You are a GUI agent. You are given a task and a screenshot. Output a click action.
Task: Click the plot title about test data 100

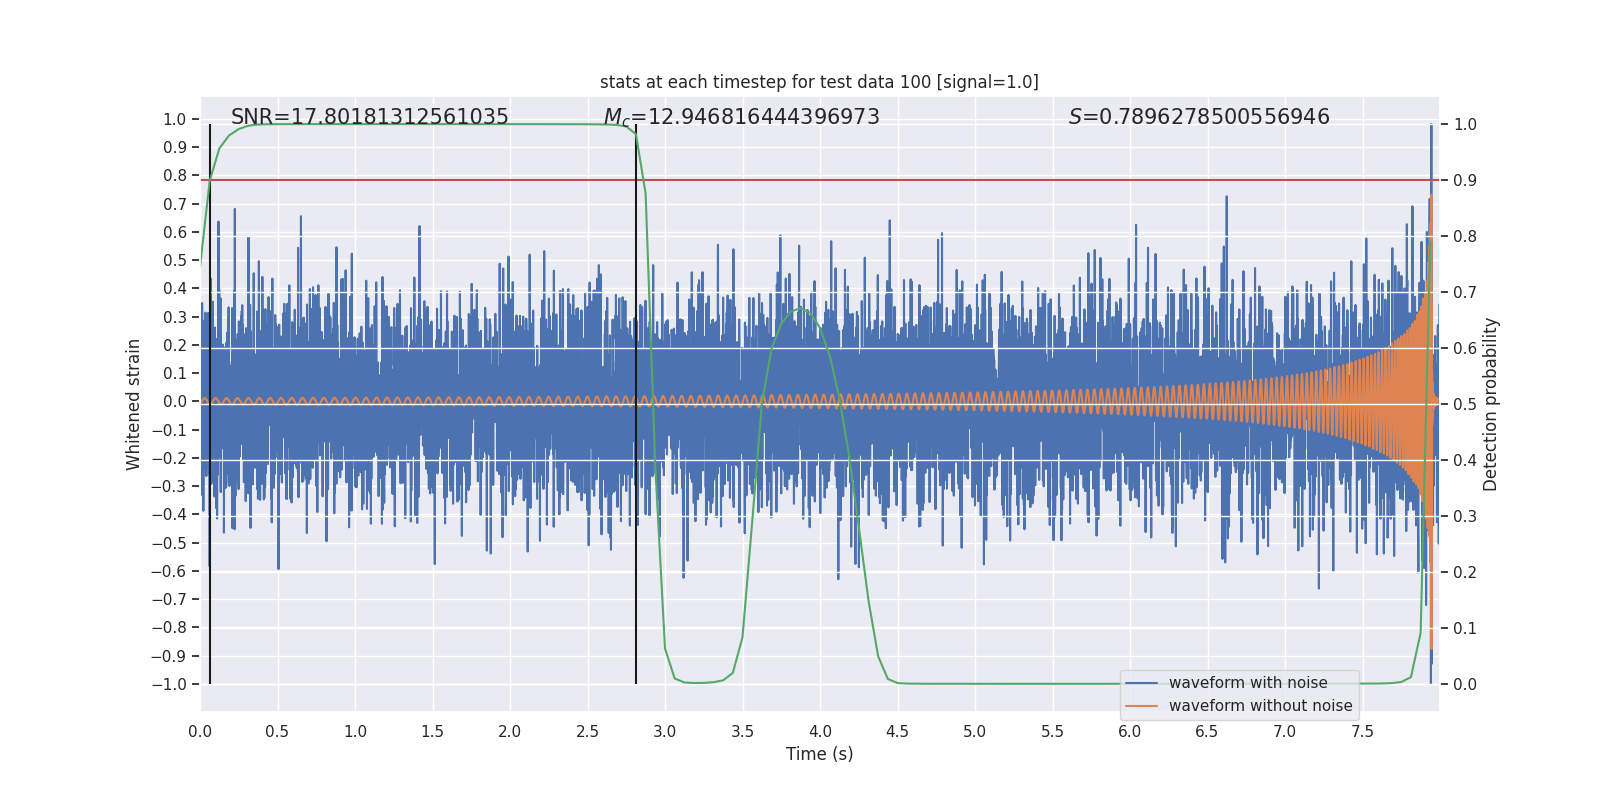[x=819, y=82]
